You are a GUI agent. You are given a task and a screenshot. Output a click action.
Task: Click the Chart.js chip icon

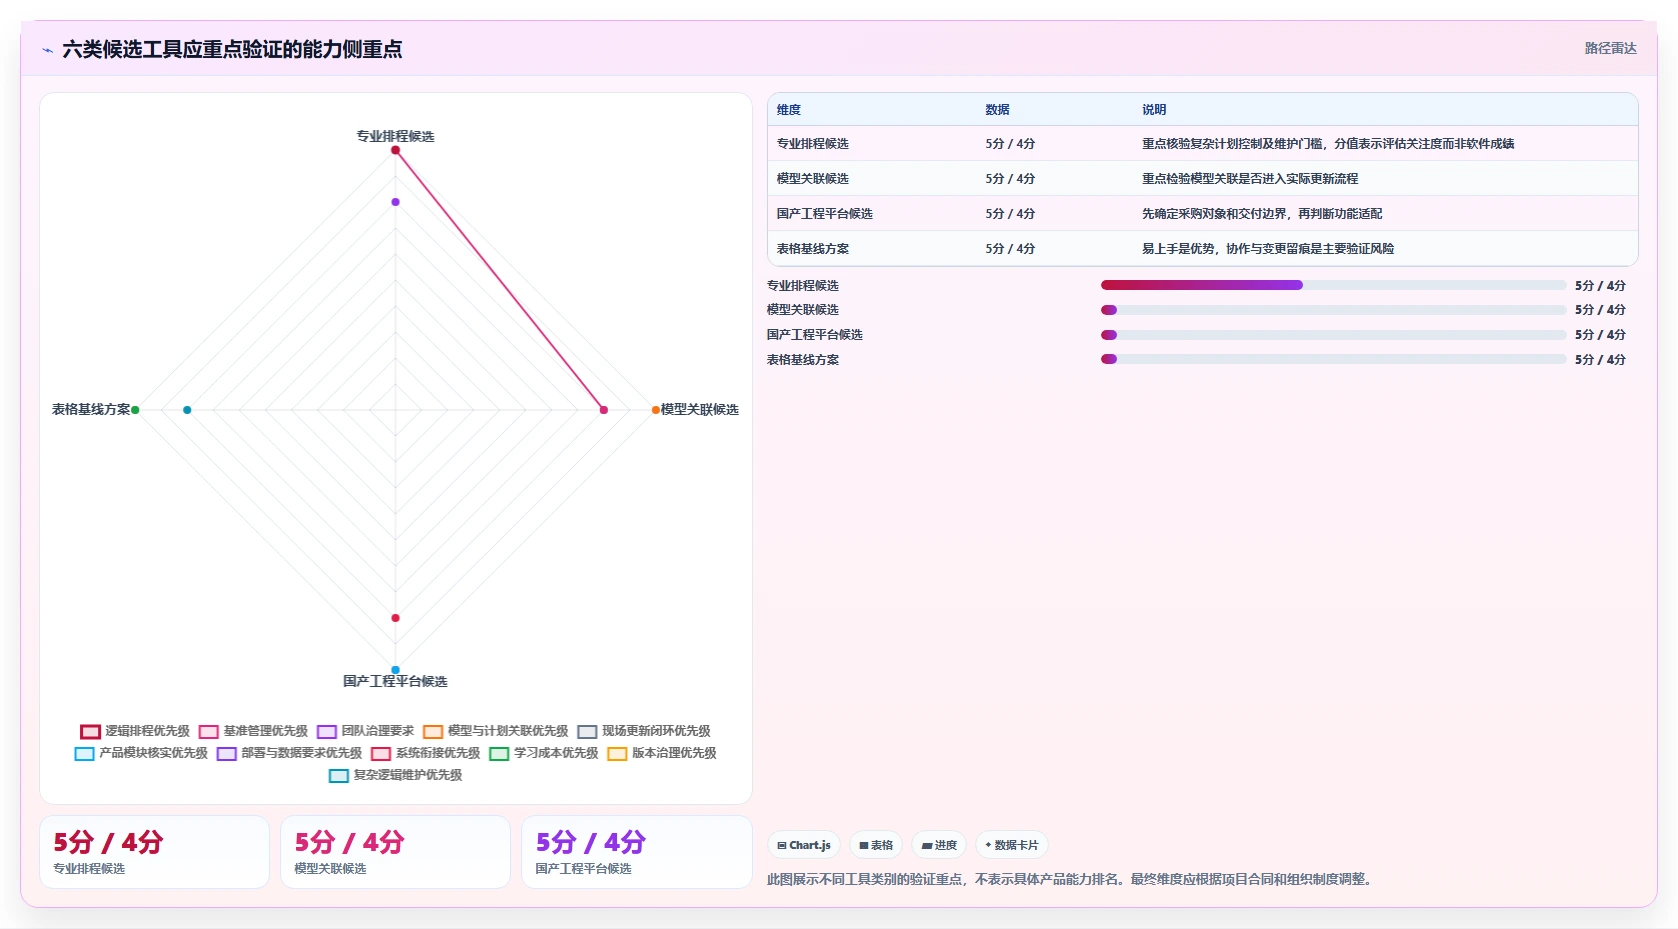coord(782,845)
